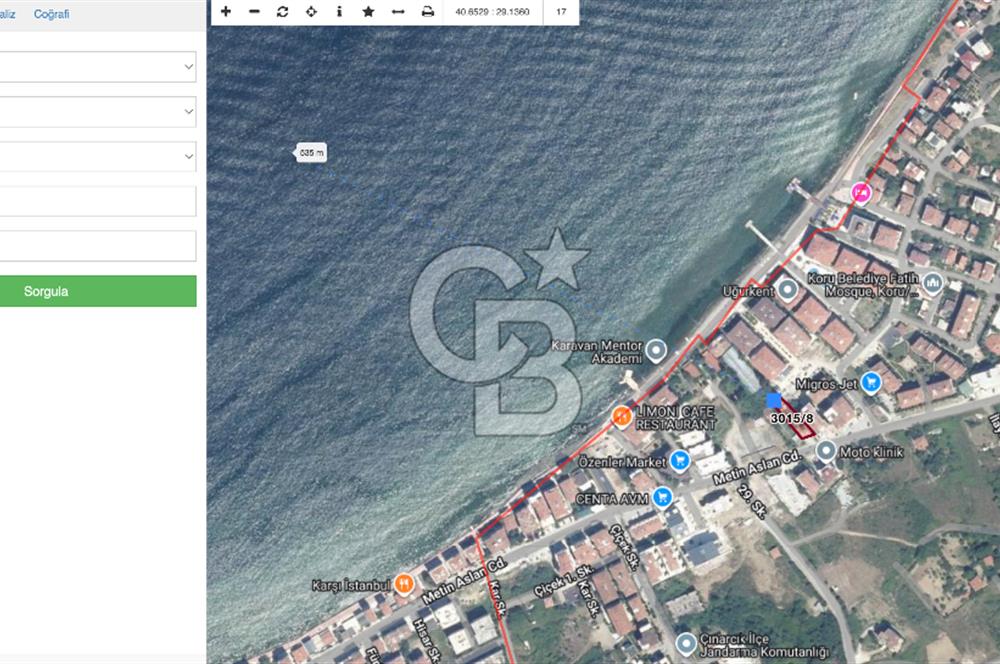Screen dimensions: 1000x664
Task: Focus the second text input above Sorgula
Action: click(96, 246)
